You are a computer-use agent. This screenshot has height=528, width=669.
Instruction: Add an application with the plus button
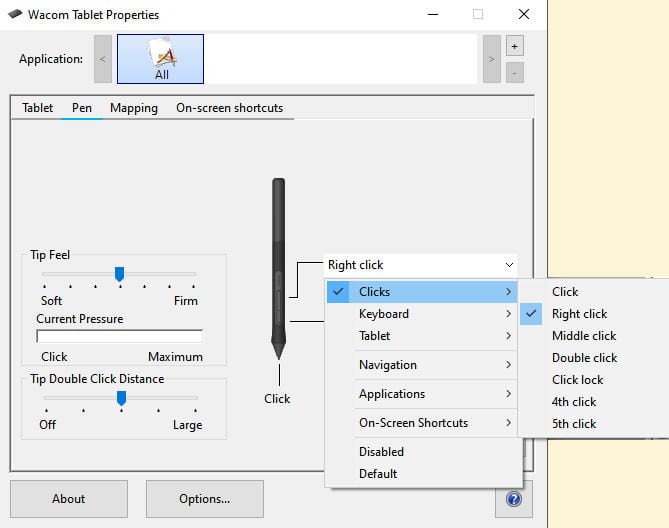(x=515, y=46)
